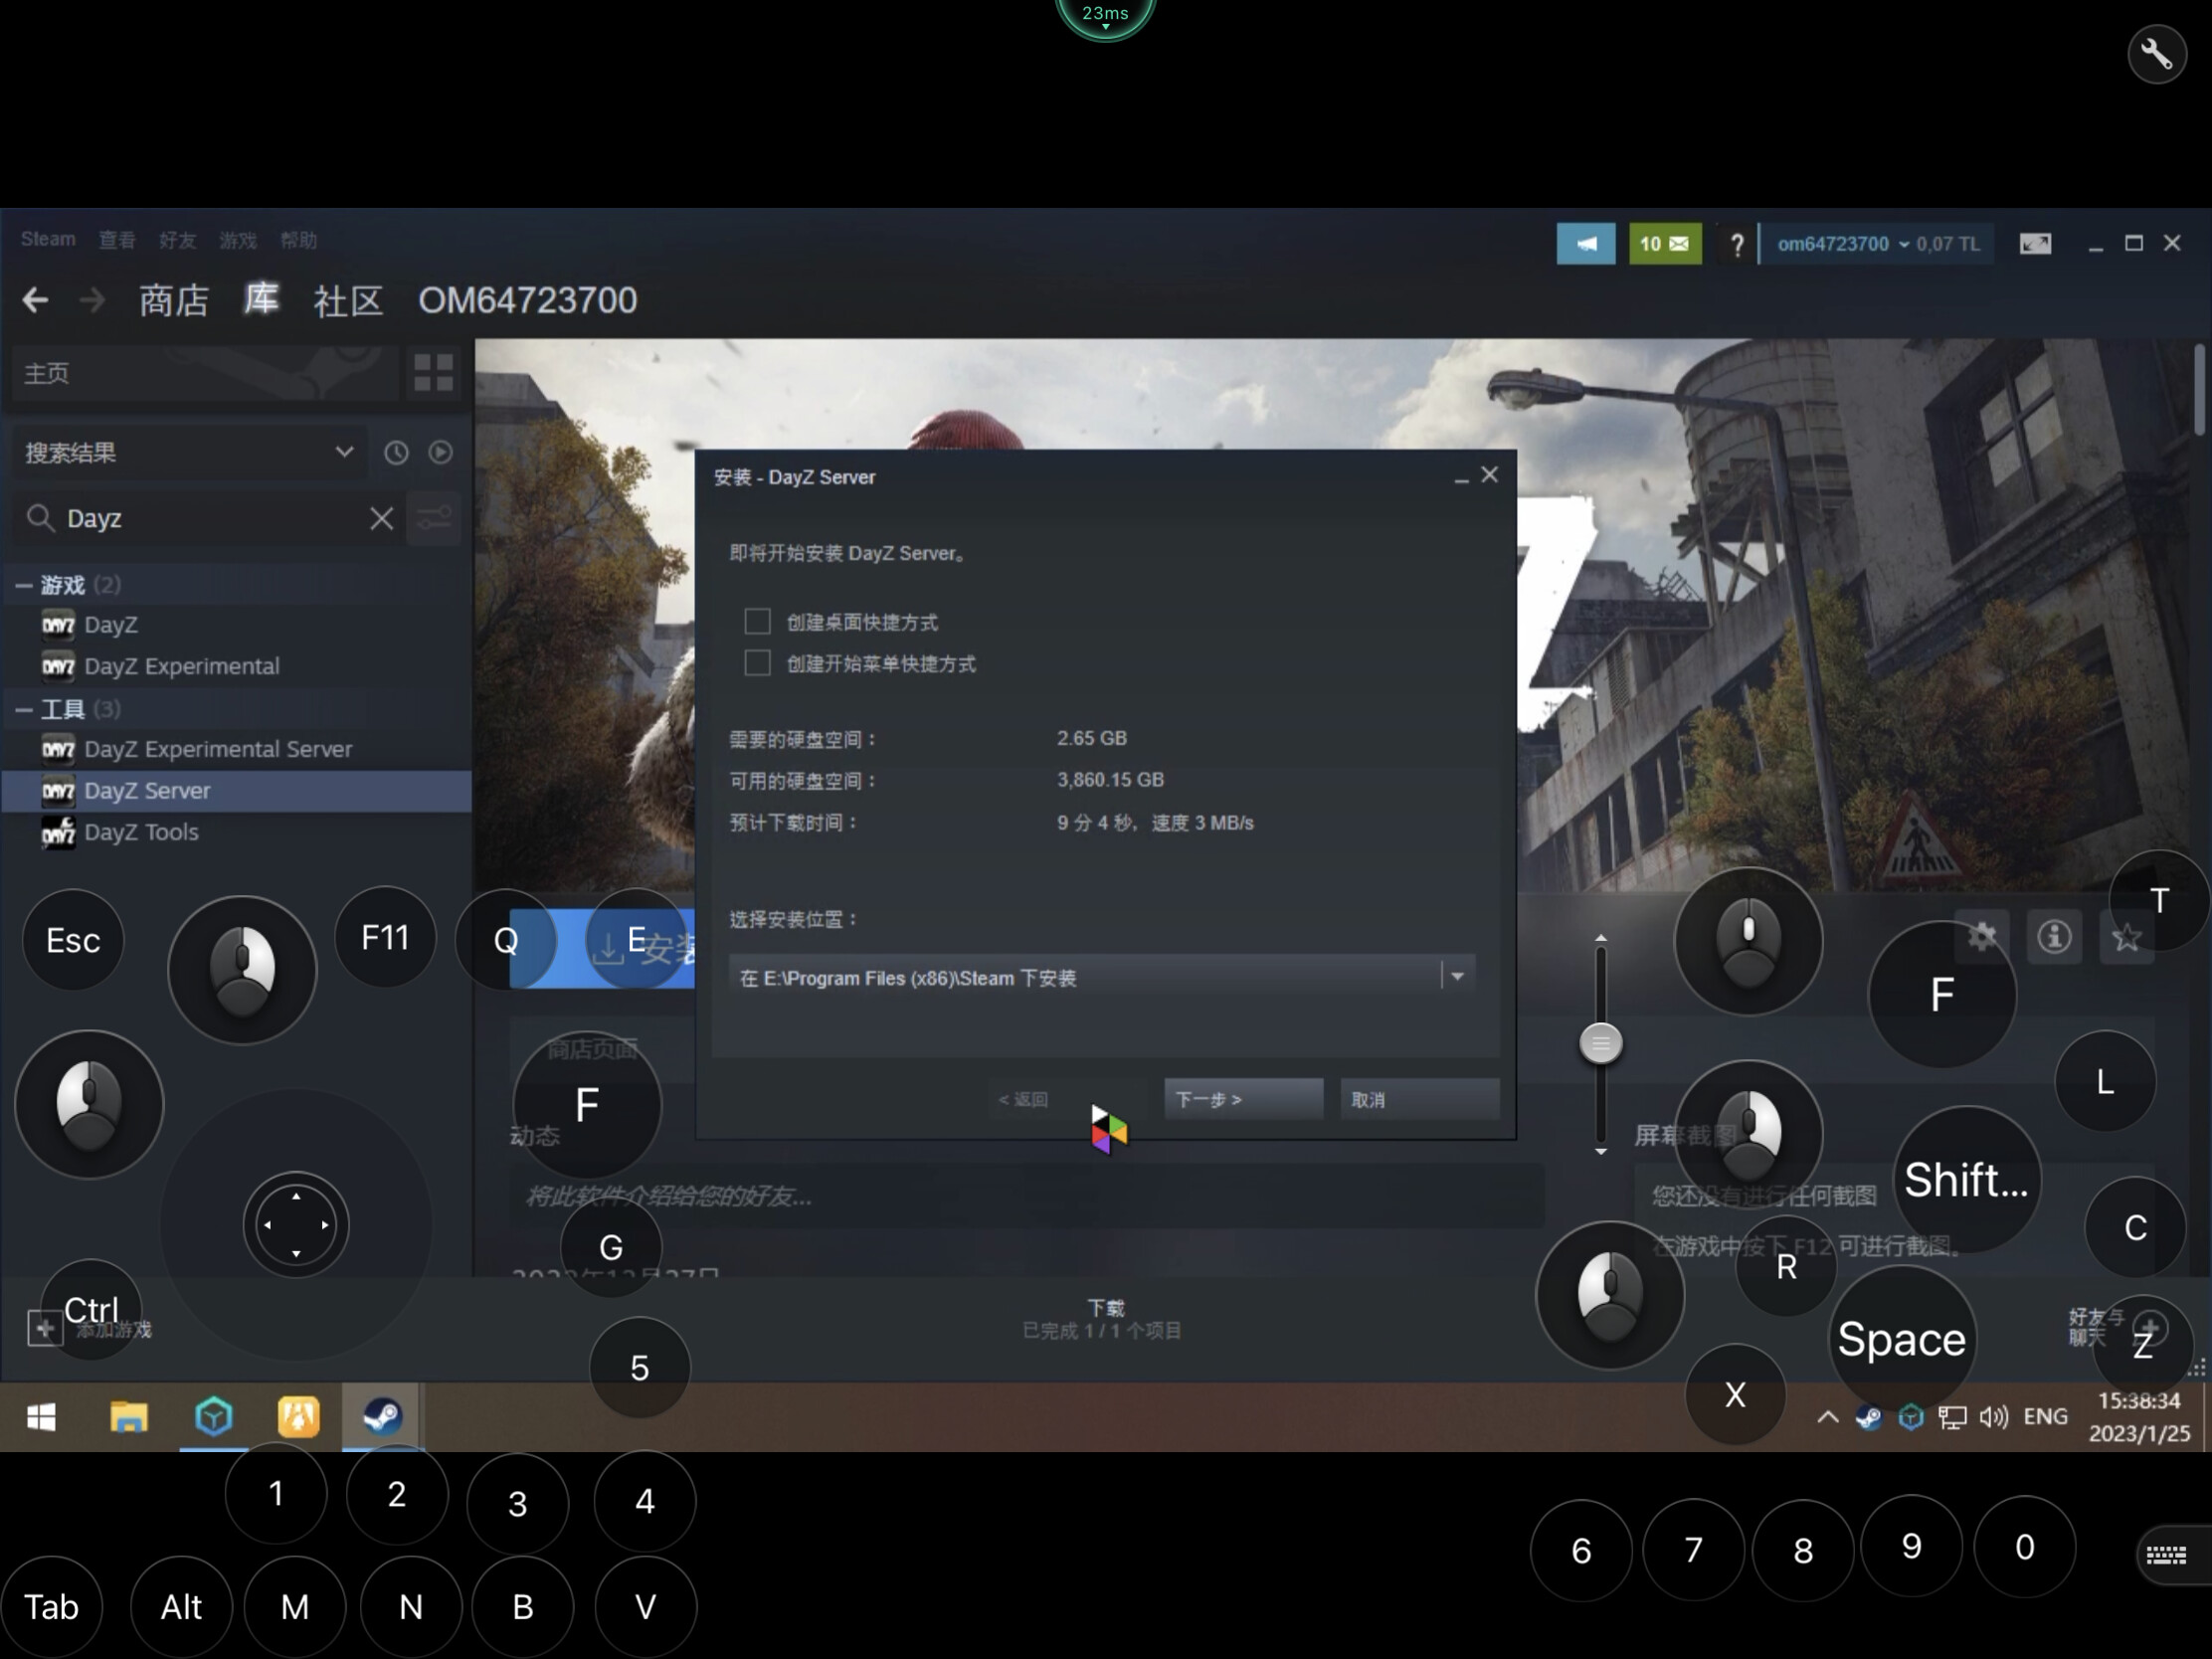Tap the virtual Tab key overlay
This screenshot has width=2212, height=1659.
click(x=51, y=1607)
